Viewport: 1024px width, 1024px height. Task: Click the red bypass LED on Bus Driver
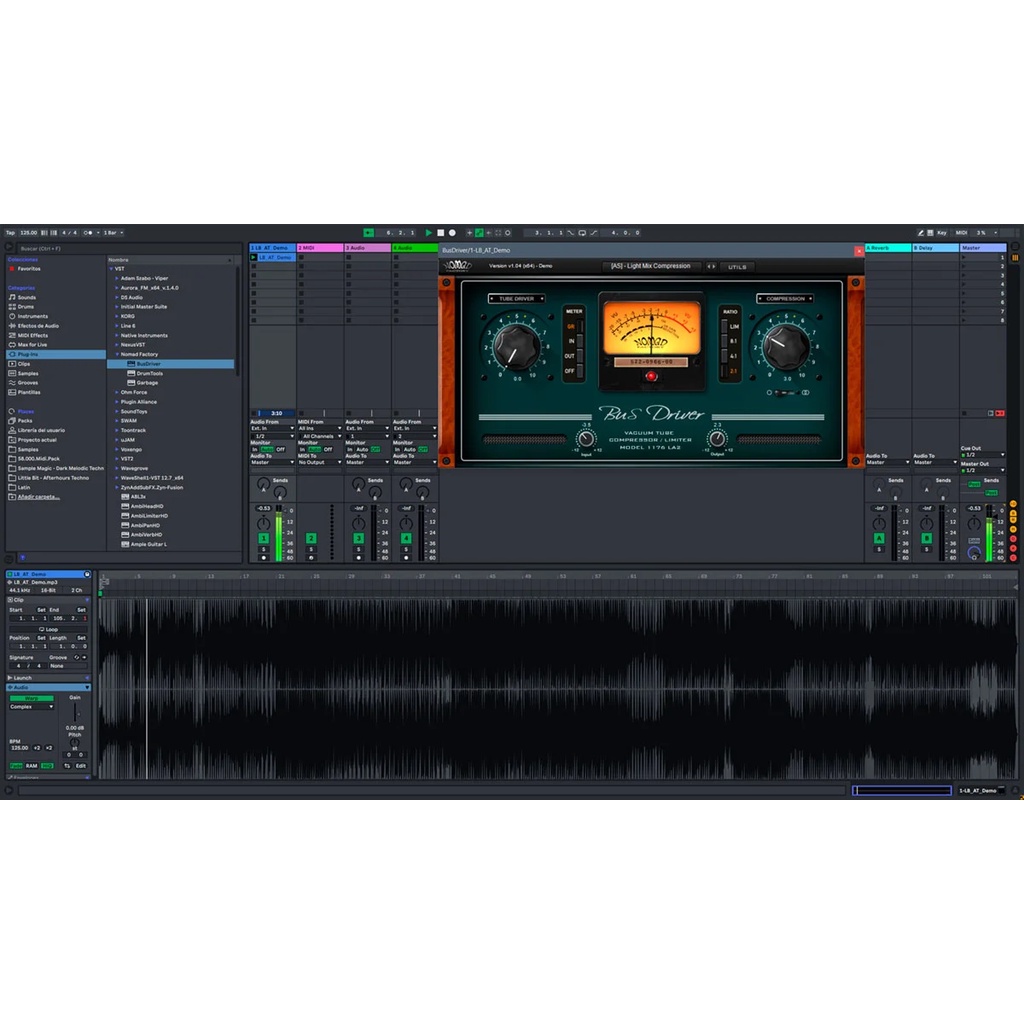(651, 376)
